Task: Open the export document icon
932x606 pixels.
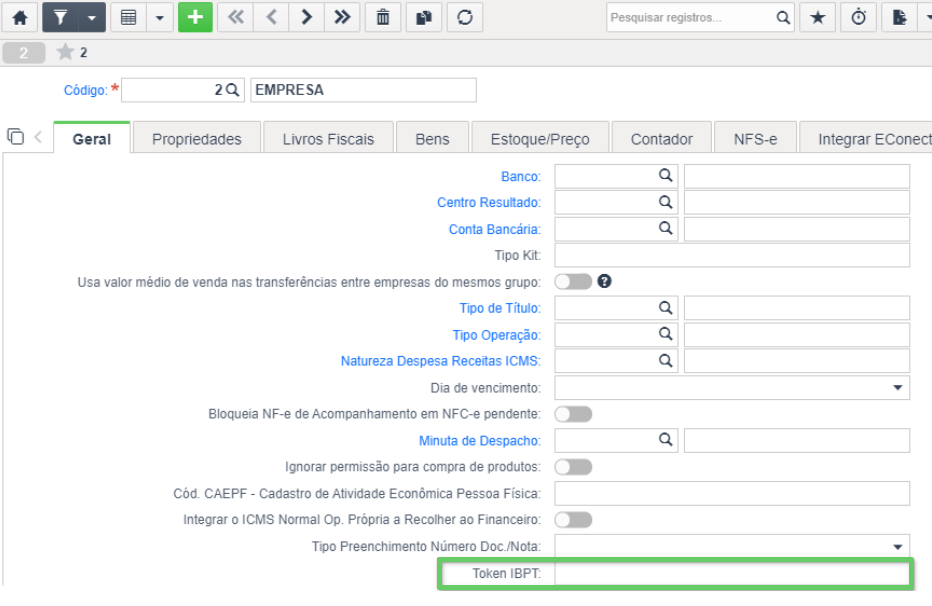Action: click(x=899, y=17)
